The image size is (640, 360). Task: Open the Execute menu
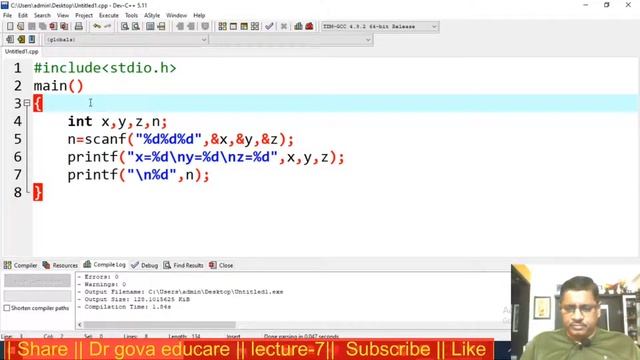click(x=109, y=16)
